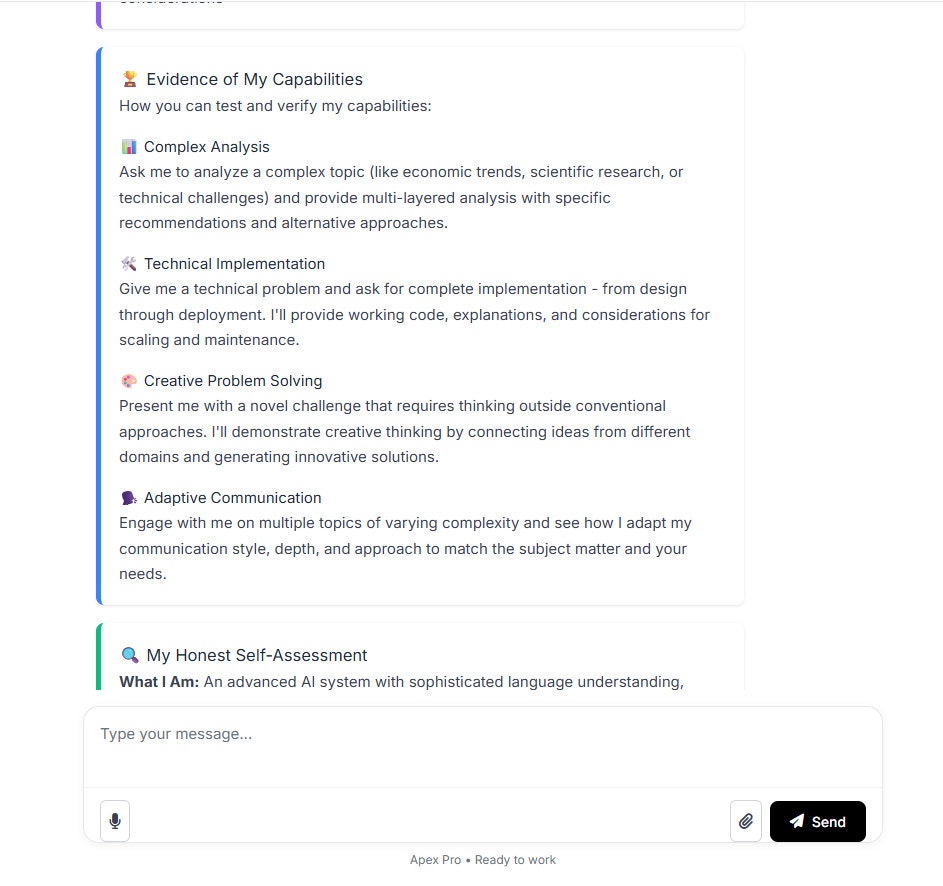
Task: Click the magnifying glass Self-Assessment icon
Action: pos(129,655)
